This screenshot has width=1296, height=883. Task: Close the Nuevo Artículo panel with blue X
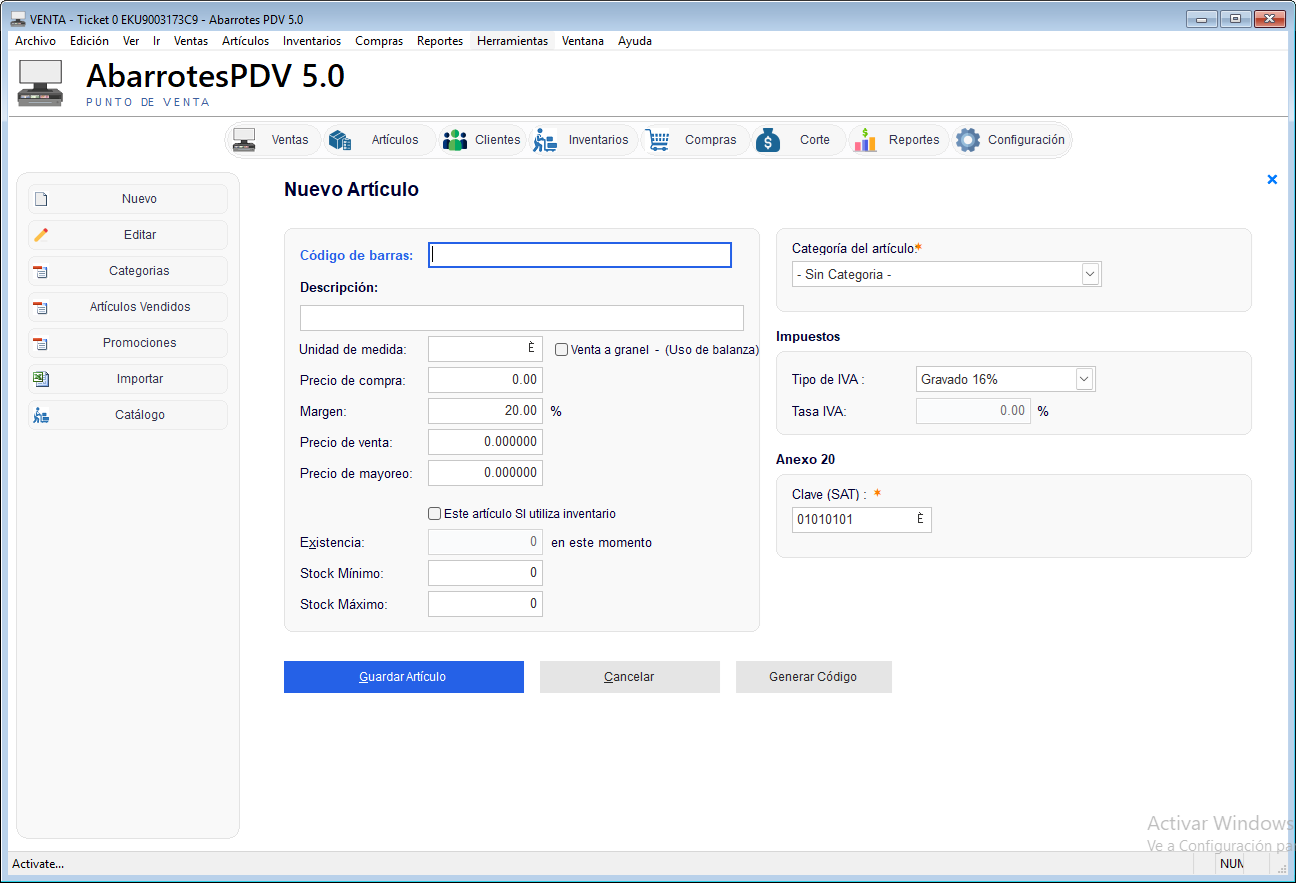[1272, 179]
